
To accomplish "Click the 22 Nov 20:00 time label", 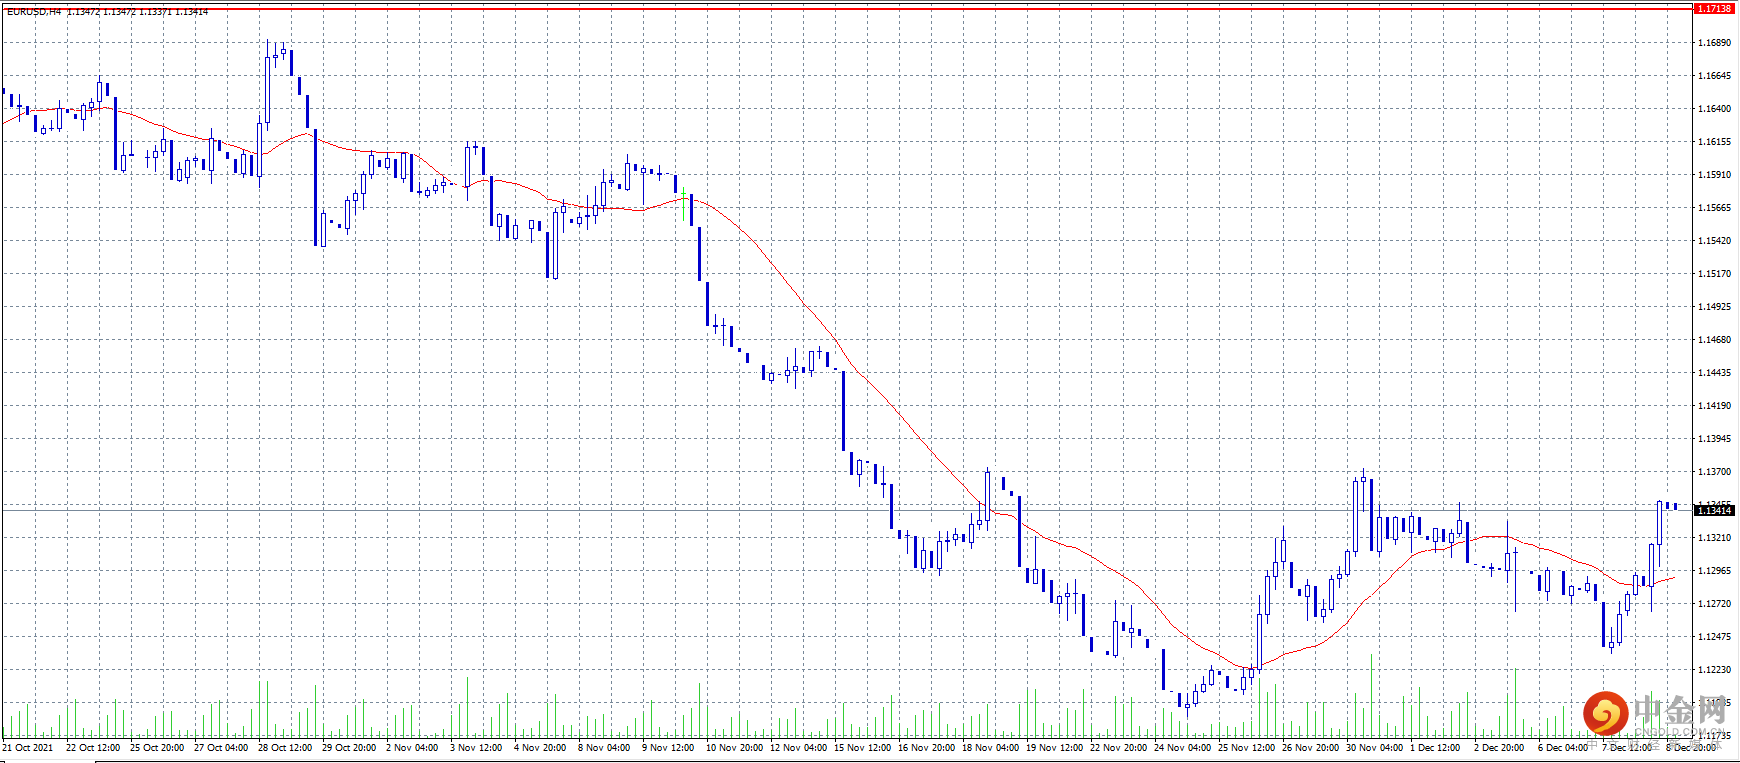I will (x=1118, y=748).
